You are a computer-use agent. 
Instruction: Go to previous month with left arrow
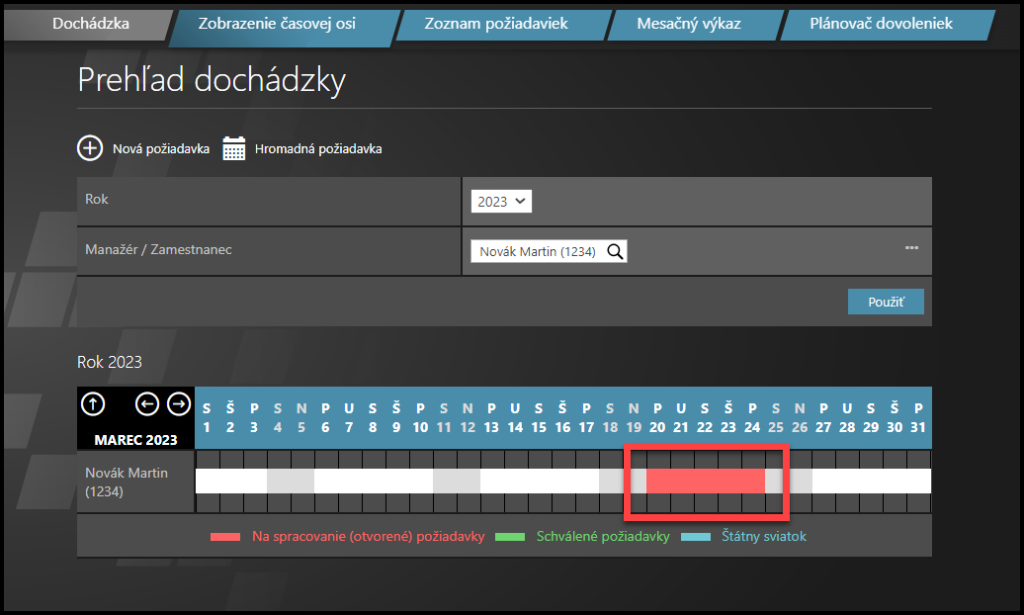(148, 404)
